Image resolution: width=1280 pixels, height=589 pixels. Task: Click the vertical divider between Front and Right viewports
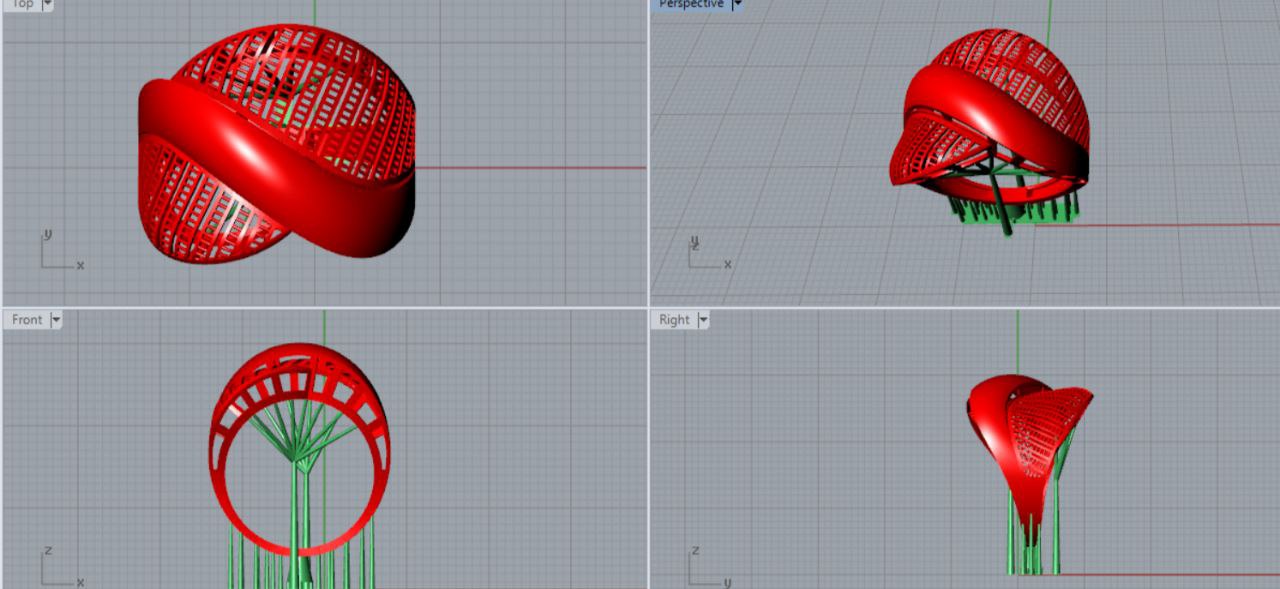(x=649, y=450)
